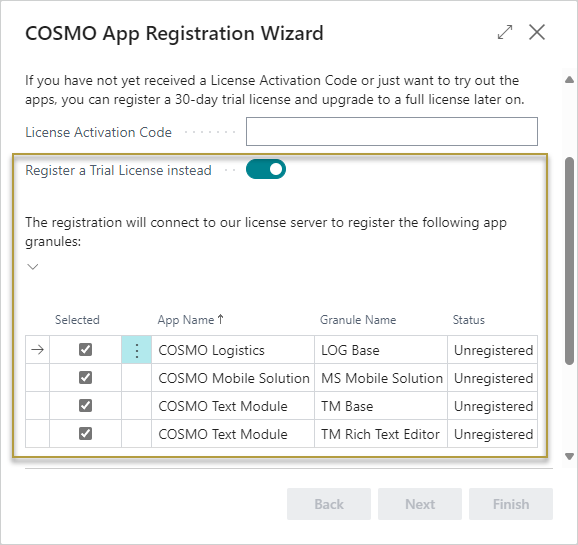Uncheck Selected box for TM Base granule
The width and height of the screenshot is (578, 545).
click(x=86, y=406)
